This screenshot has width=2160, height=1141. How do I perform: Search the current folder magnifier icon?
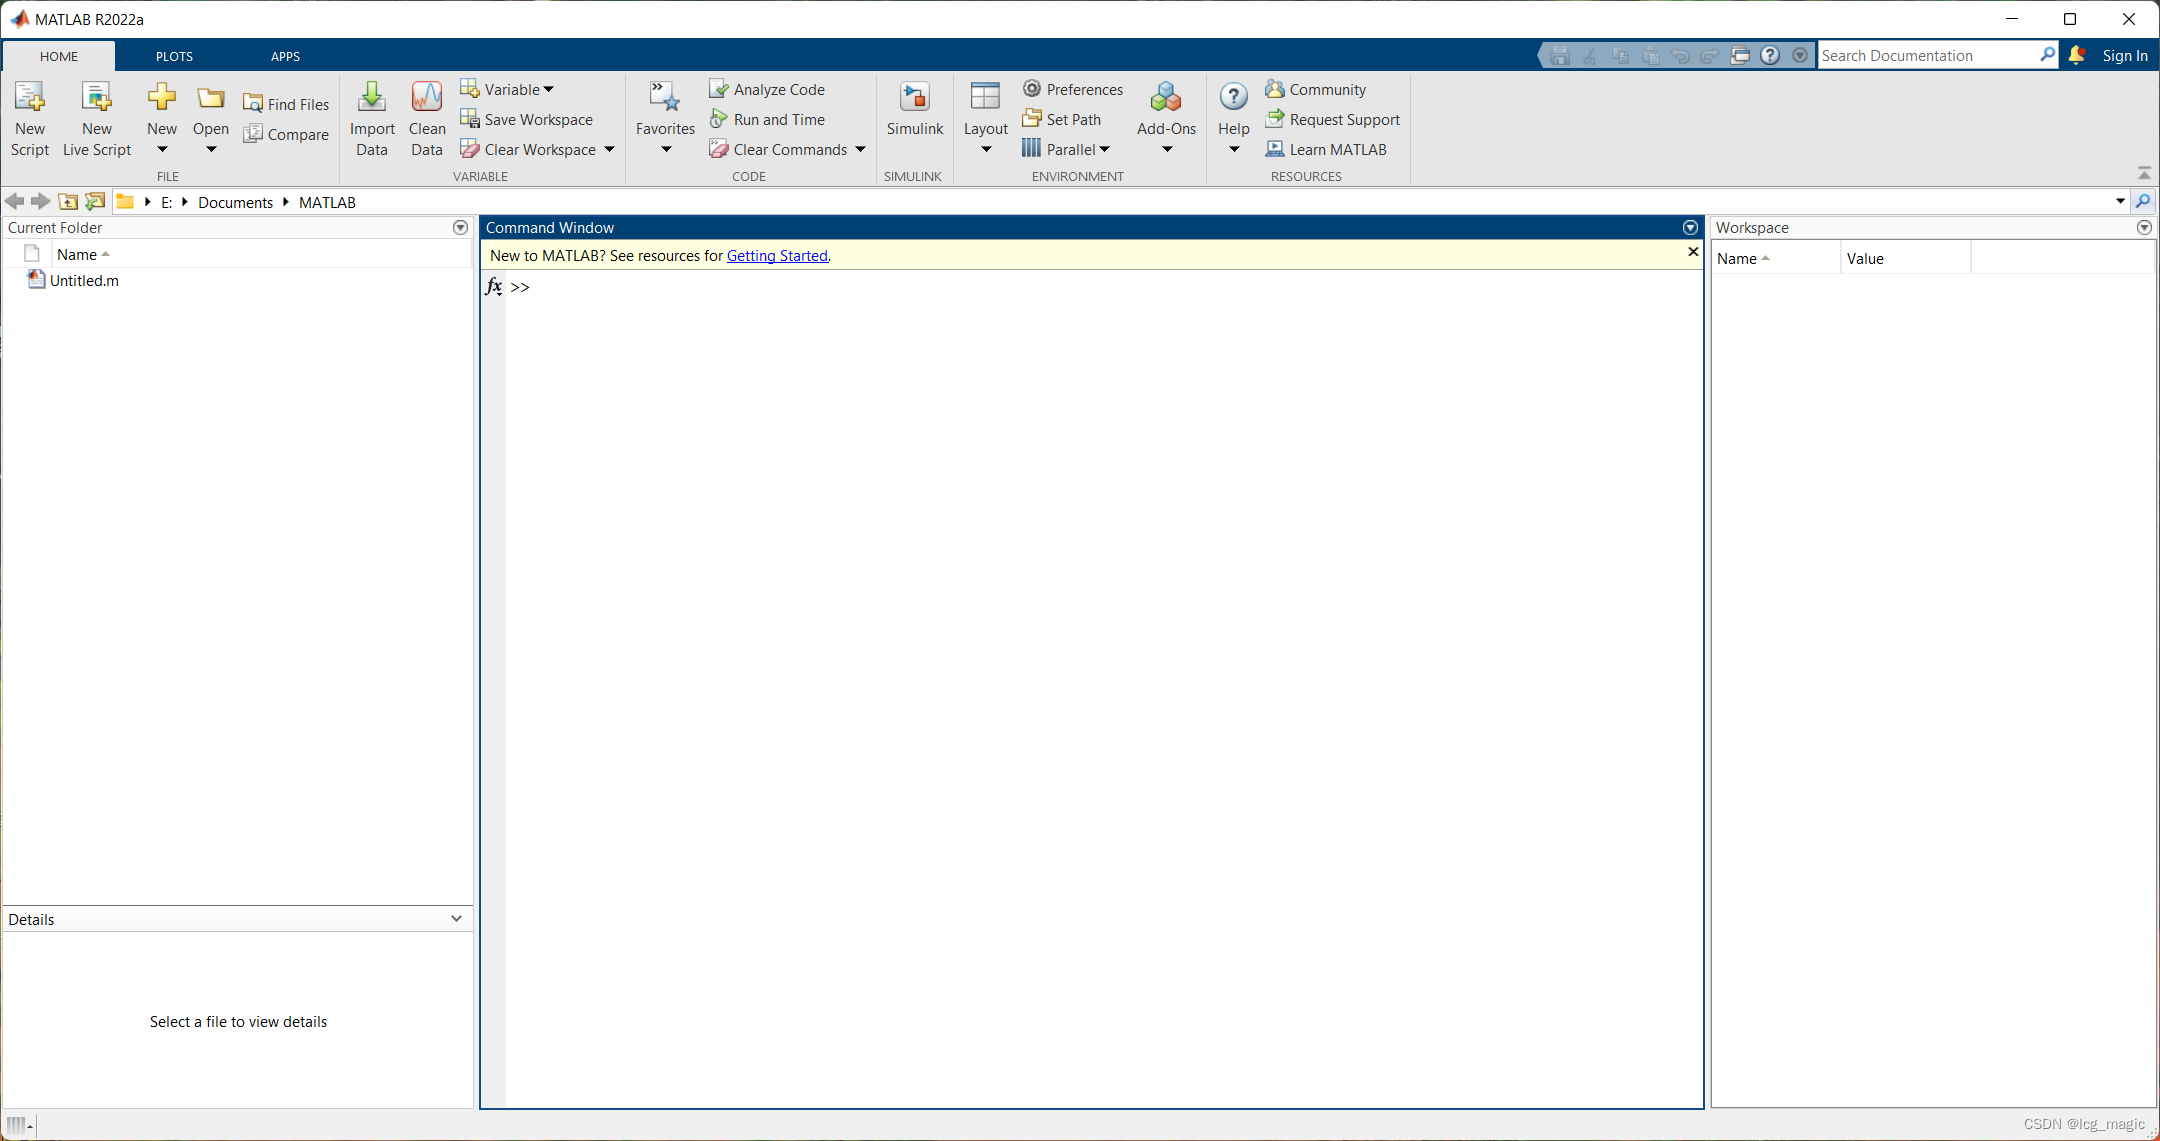tap(2143, 201)
